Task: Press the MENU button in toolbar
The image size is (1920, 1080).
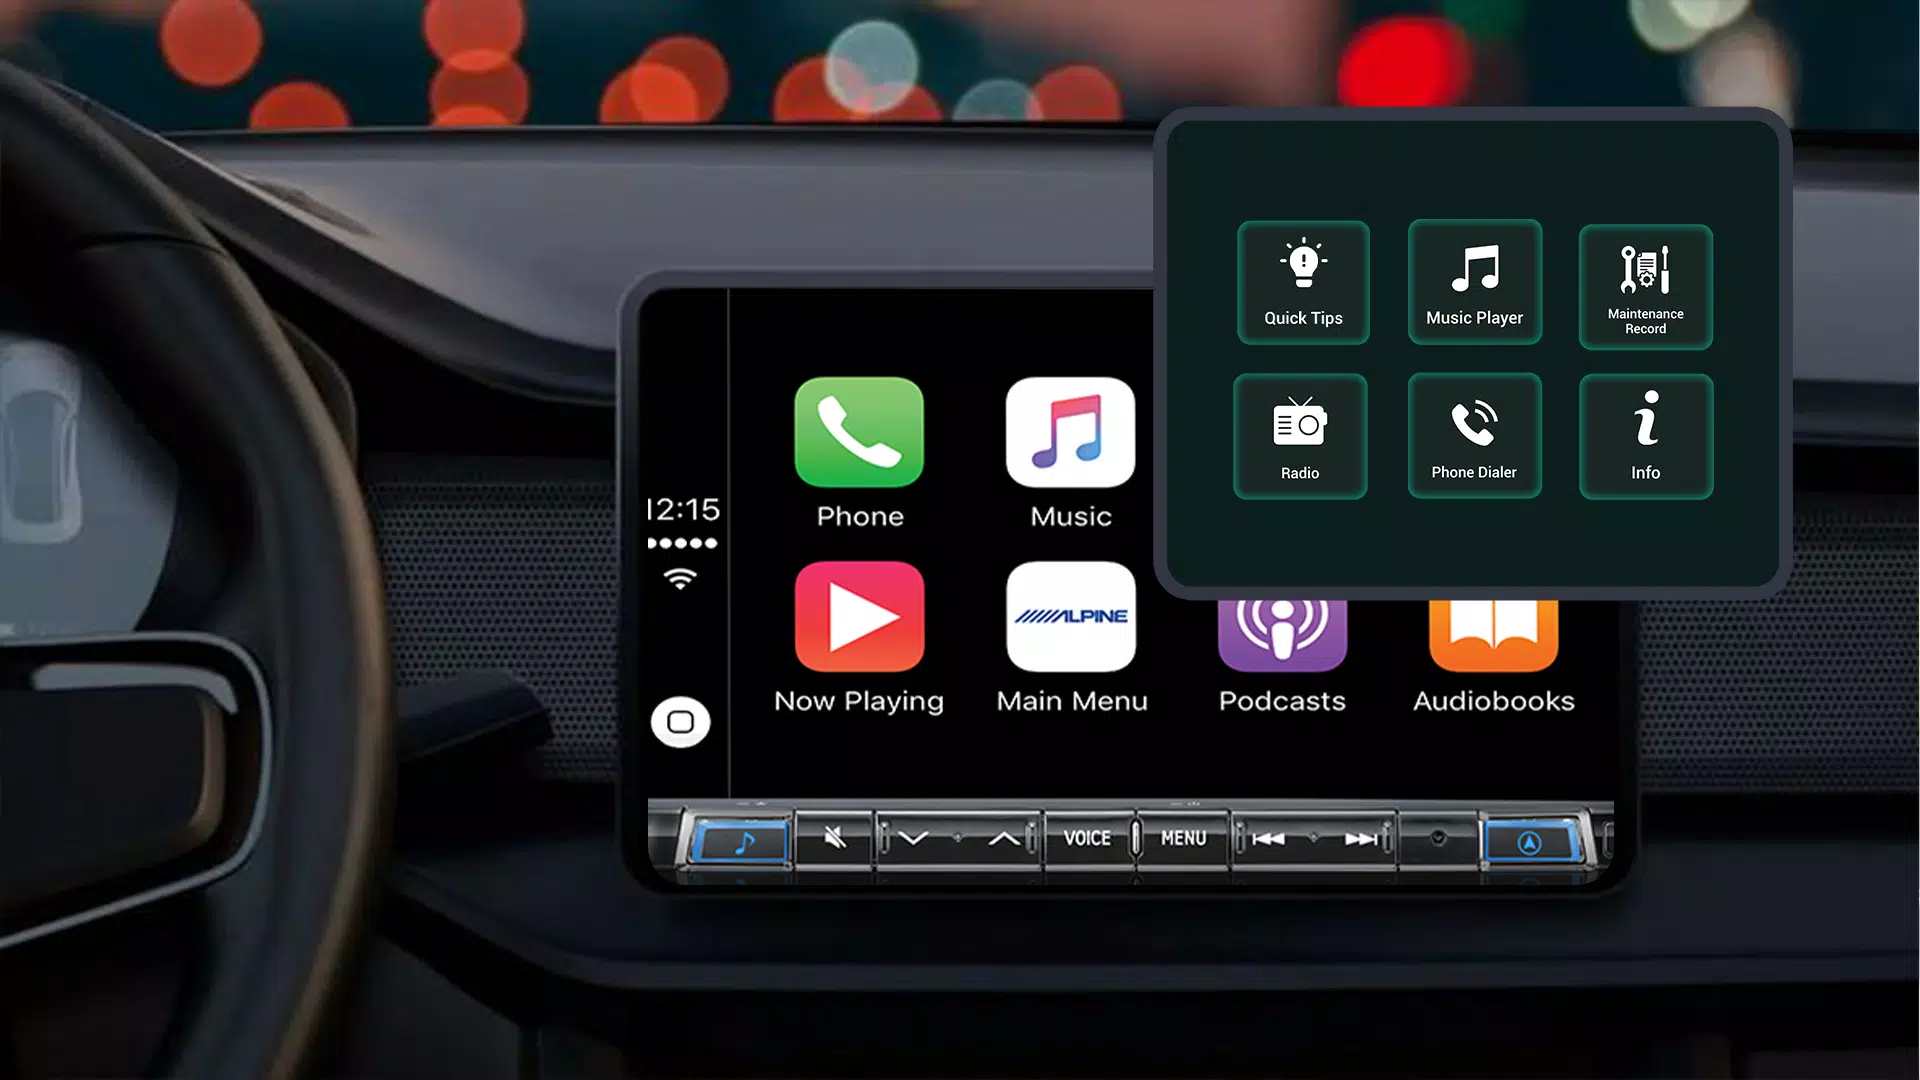Action: 1180,839
